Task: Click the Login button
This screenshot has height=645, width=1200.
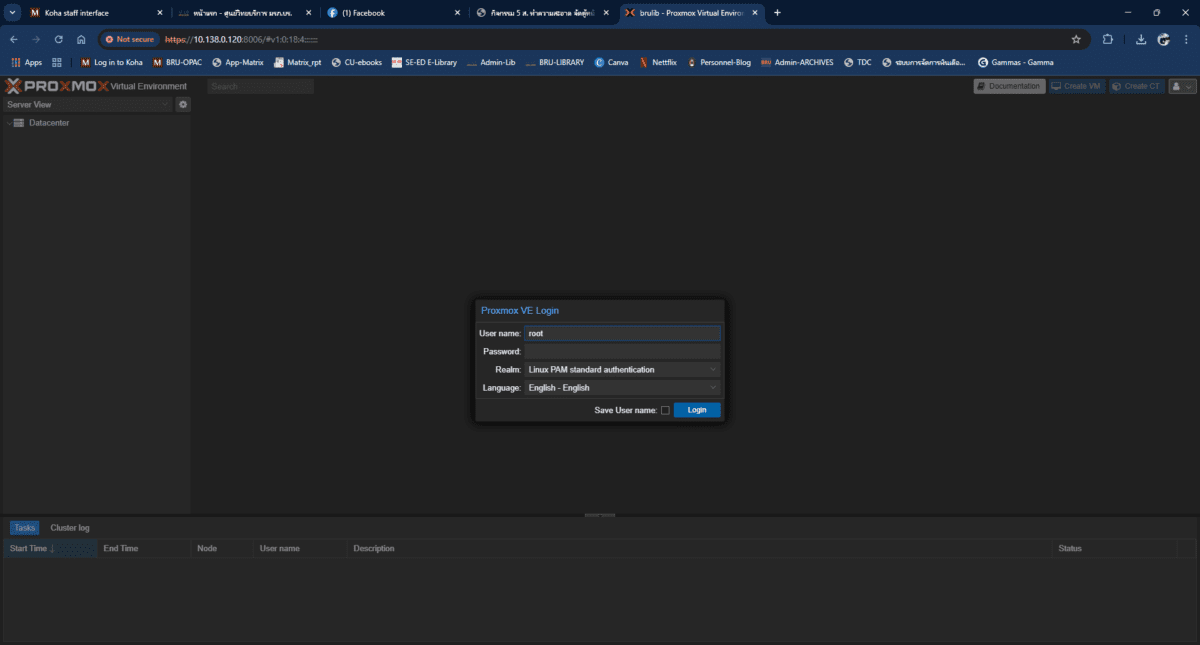Action: (697, 410)
